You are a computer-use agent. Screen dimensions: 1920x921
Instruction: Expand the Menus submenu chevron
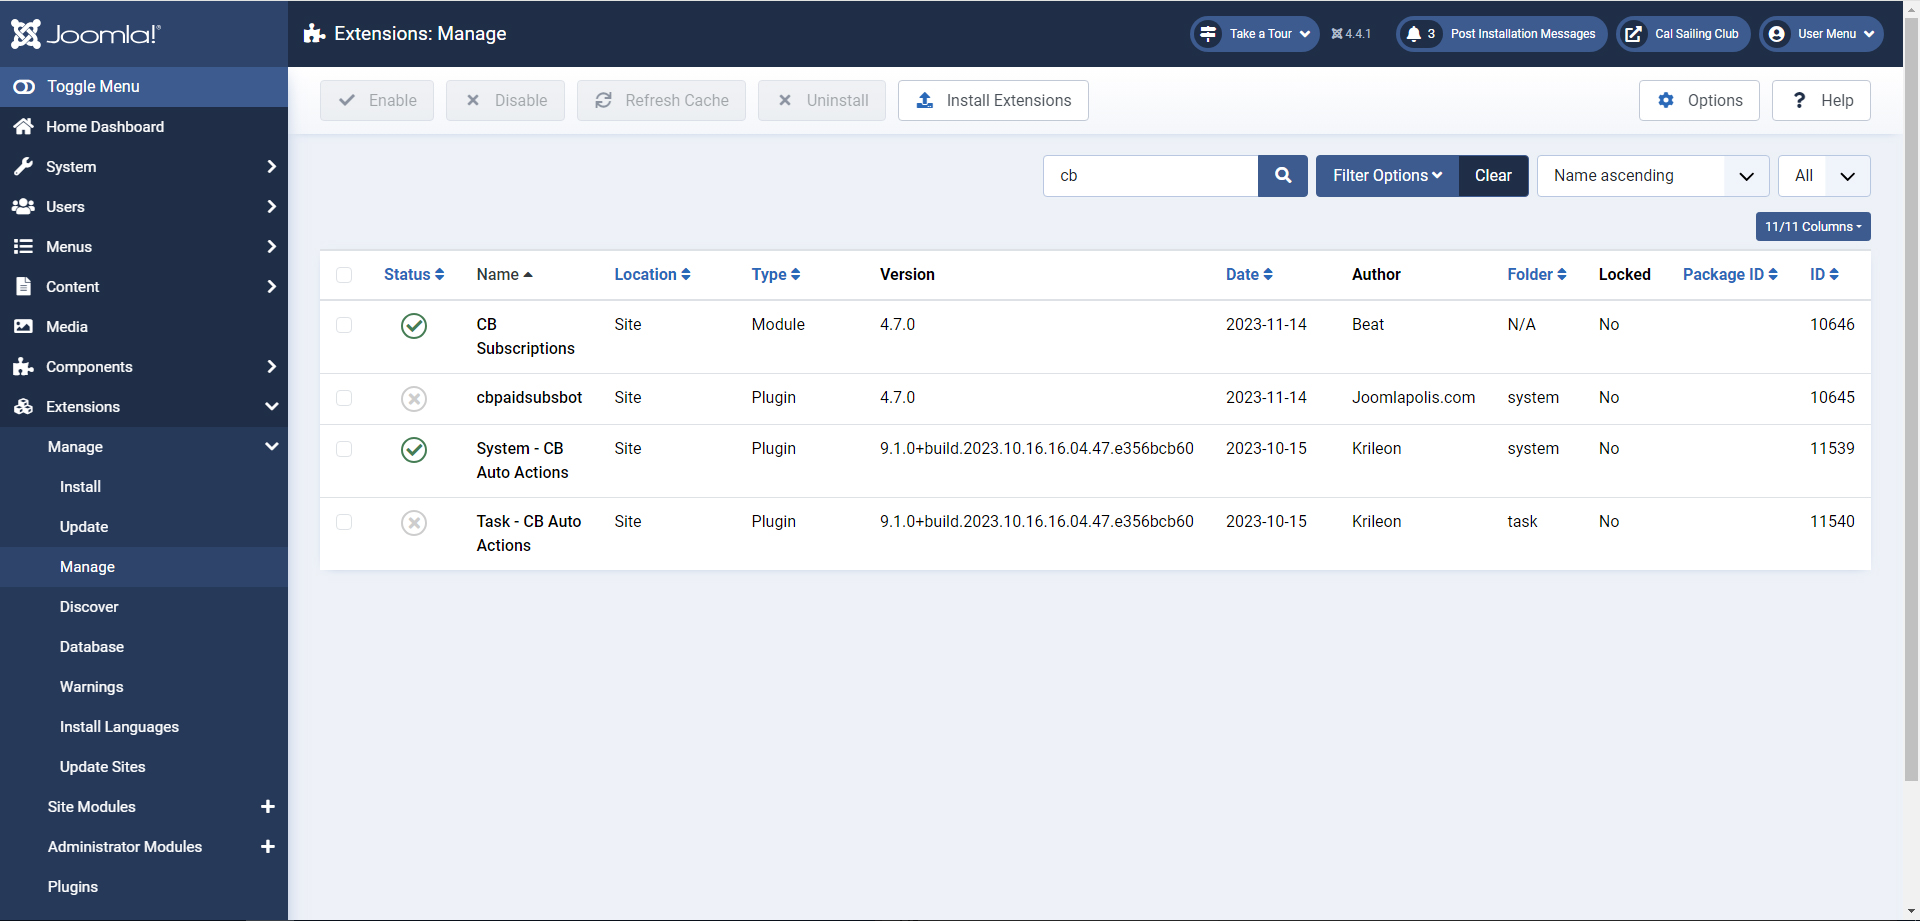(271, 247)
